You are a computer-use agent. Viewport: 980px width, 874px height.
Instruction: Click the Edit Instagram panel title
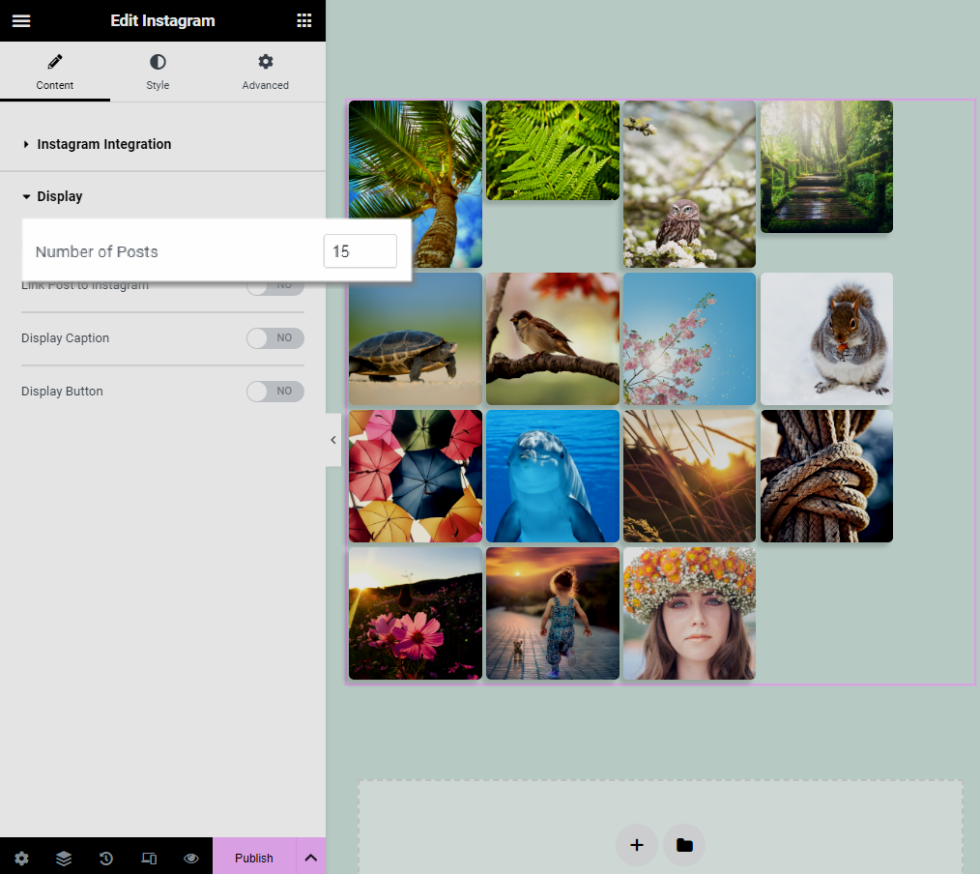[x=162, y=21]
